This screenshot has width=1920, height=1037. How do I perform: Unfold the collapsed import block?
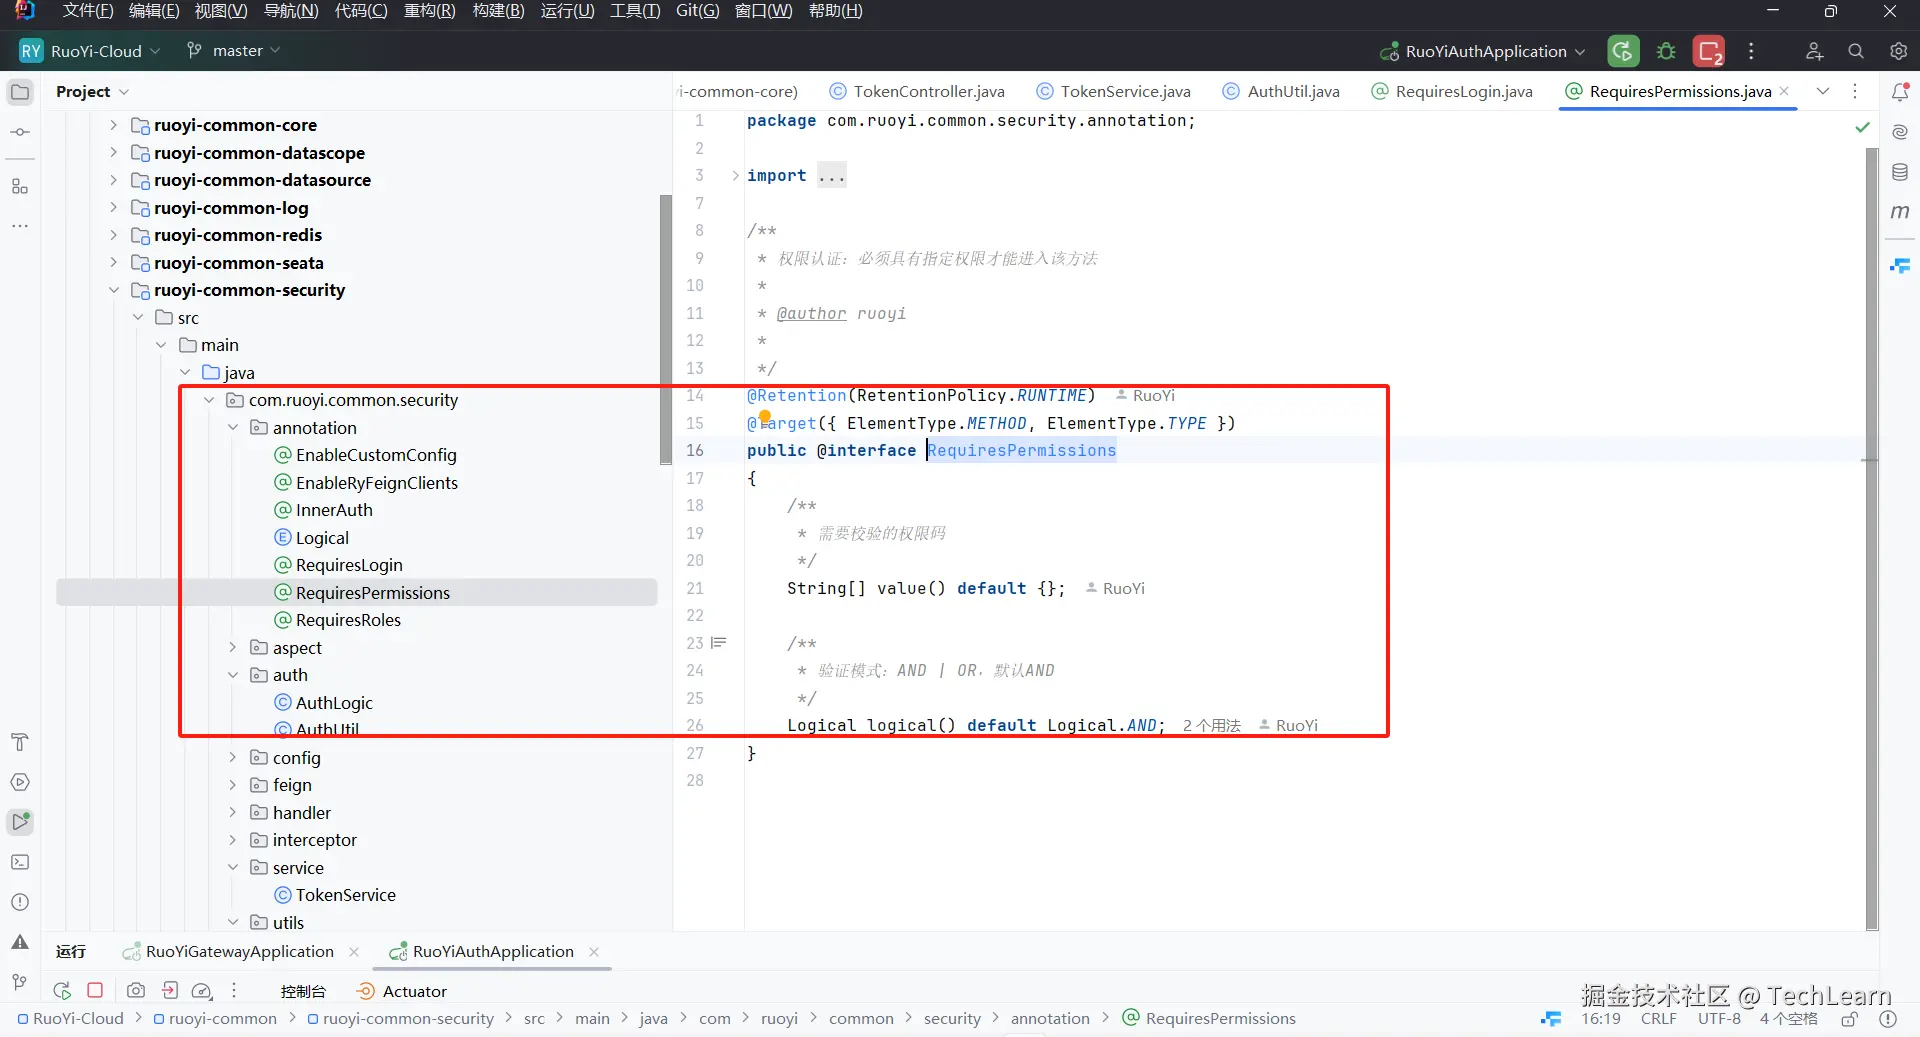click(735, 176)
